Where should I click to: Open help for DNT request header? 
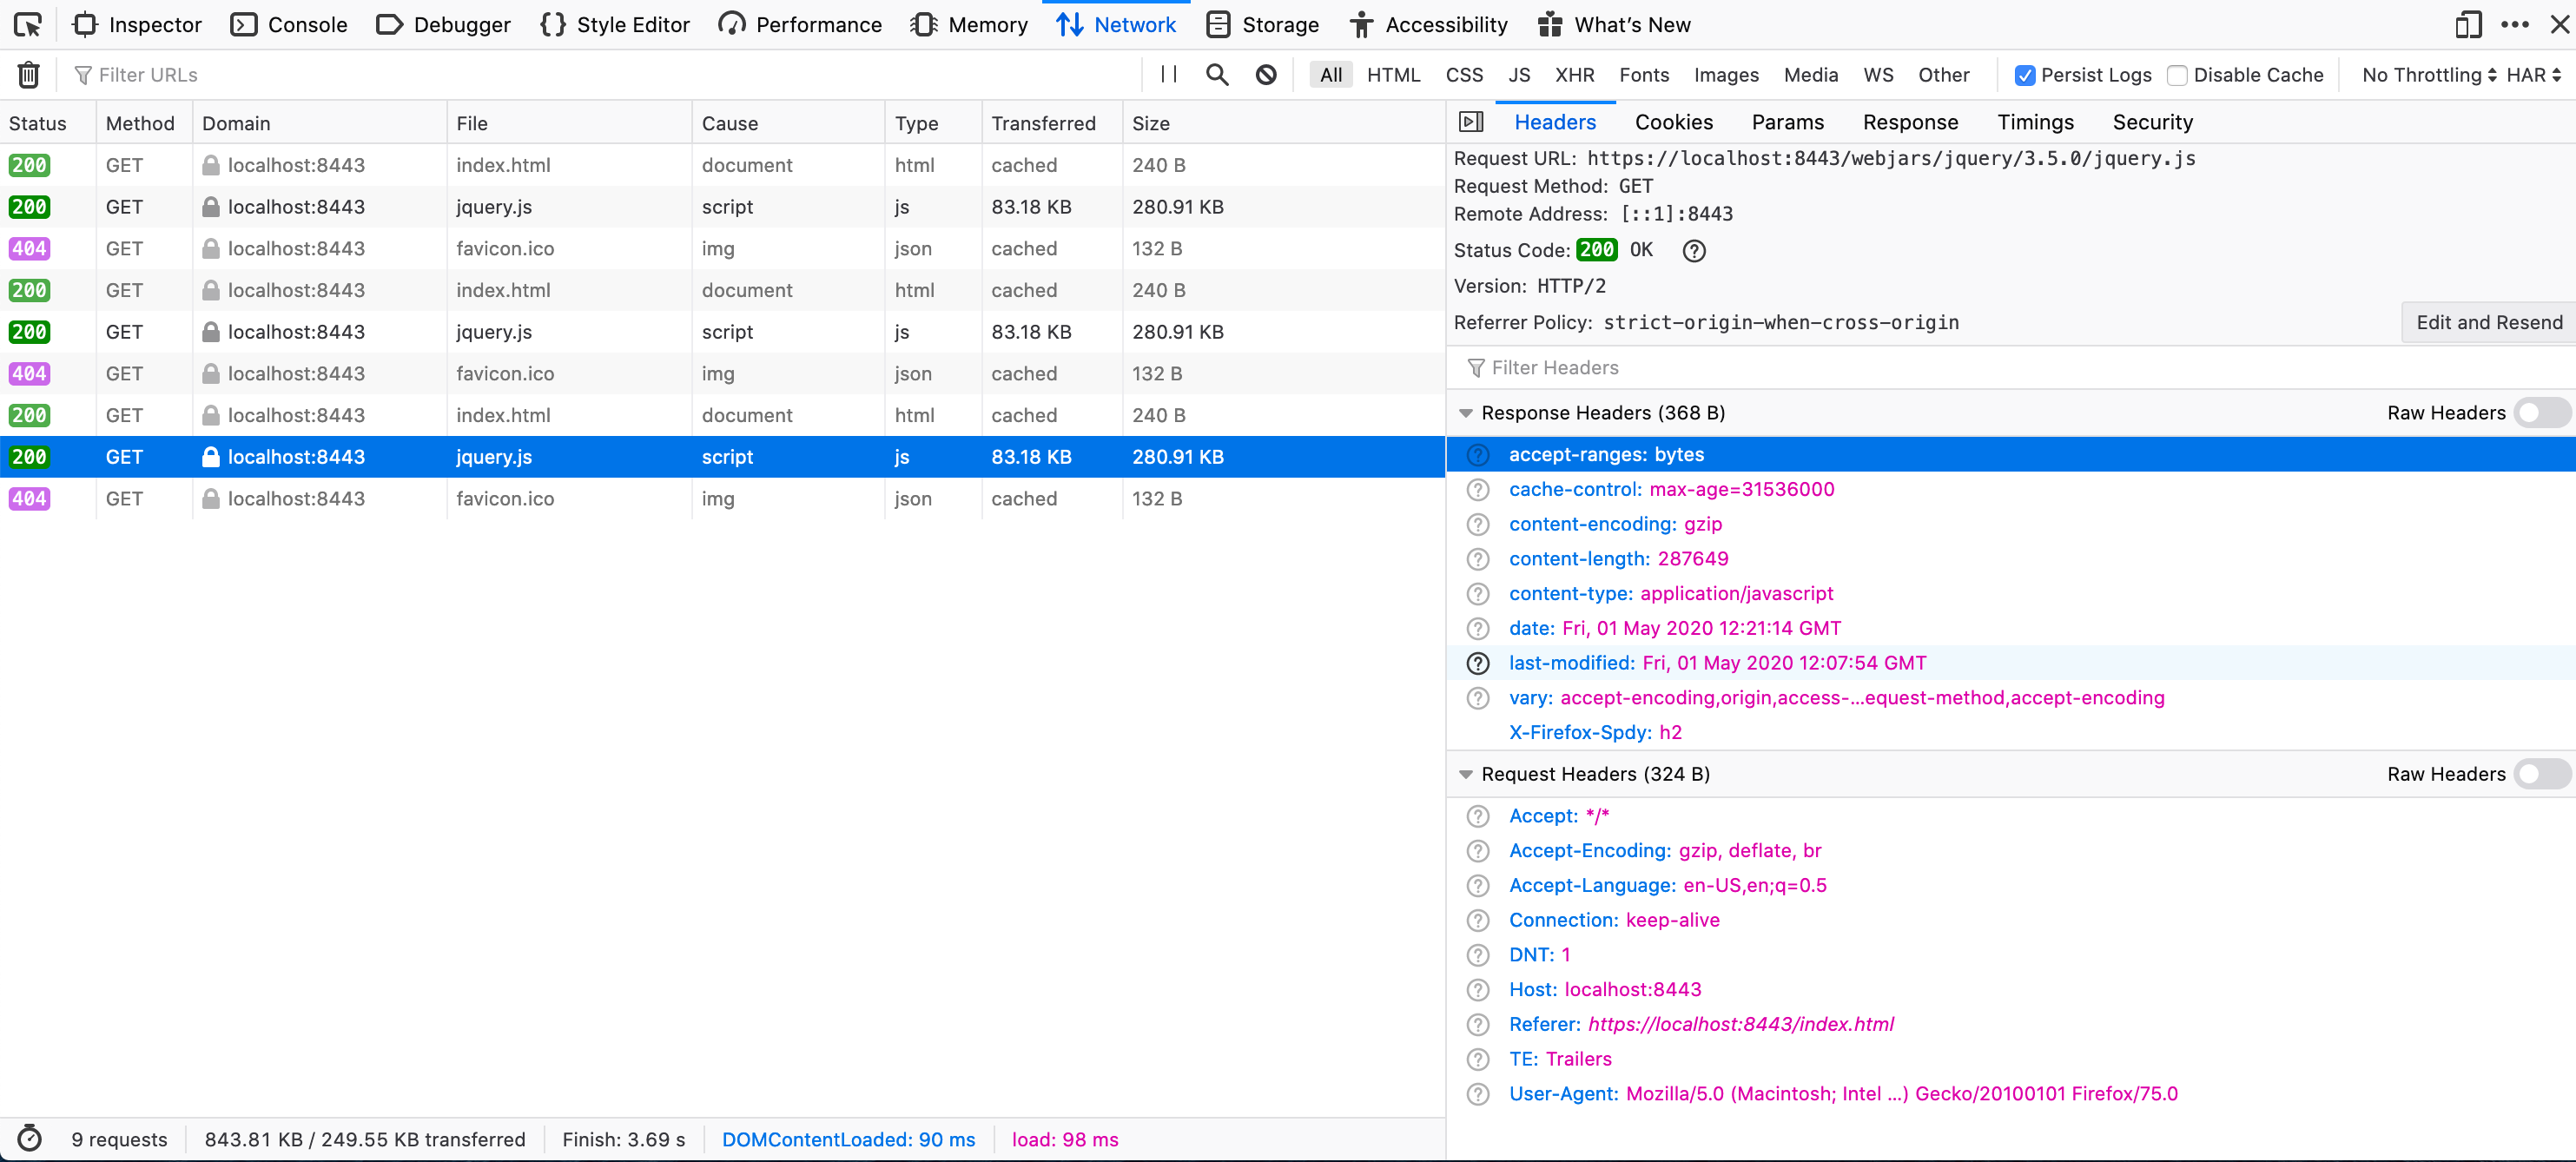point(1478,955)
